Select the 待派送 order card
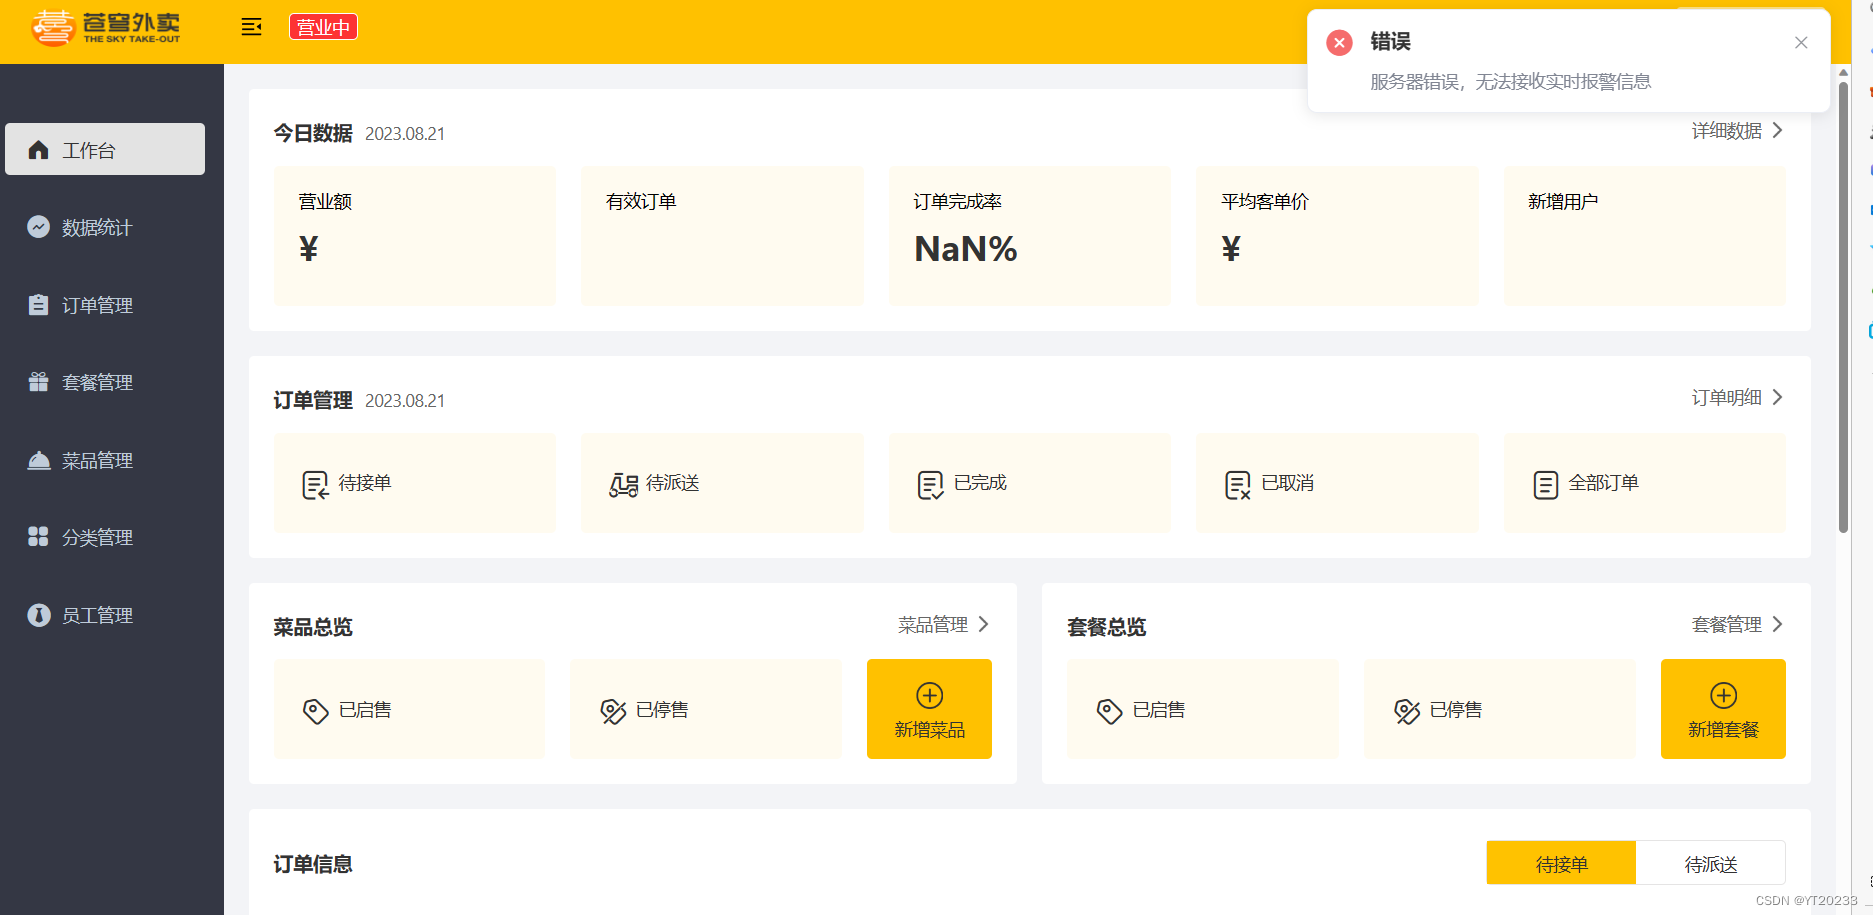Viewport: 1873px width, 915px height. (722, 483)
